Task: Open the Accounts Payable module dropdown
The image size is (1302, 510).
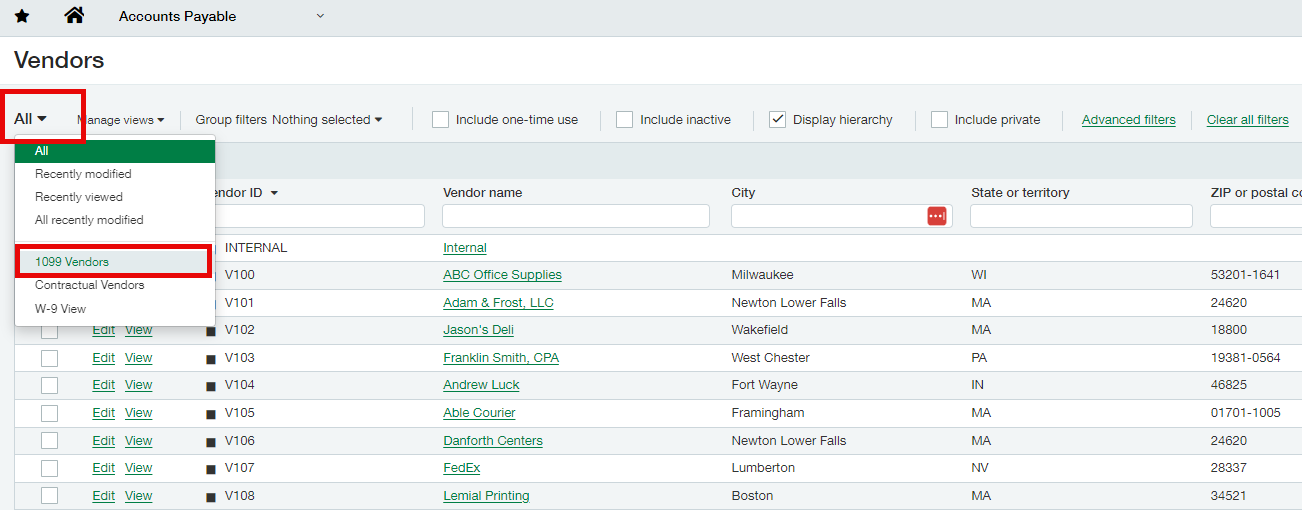Action: click(x=222, y=16)
